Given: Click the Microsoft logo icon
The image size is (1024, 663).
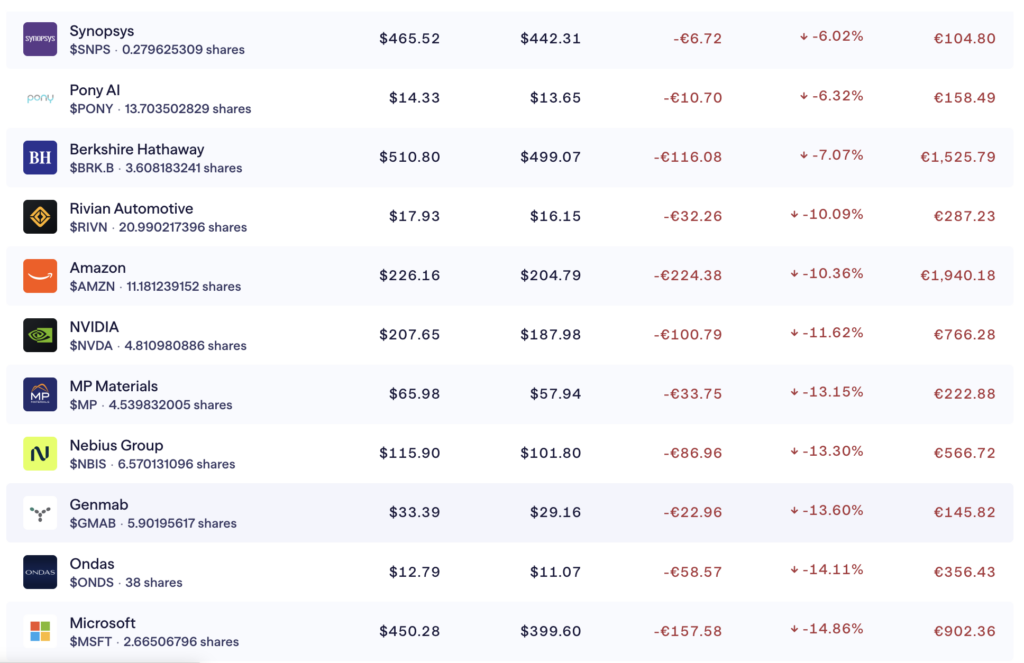Looking at the screenshot, I should [40, 631].
